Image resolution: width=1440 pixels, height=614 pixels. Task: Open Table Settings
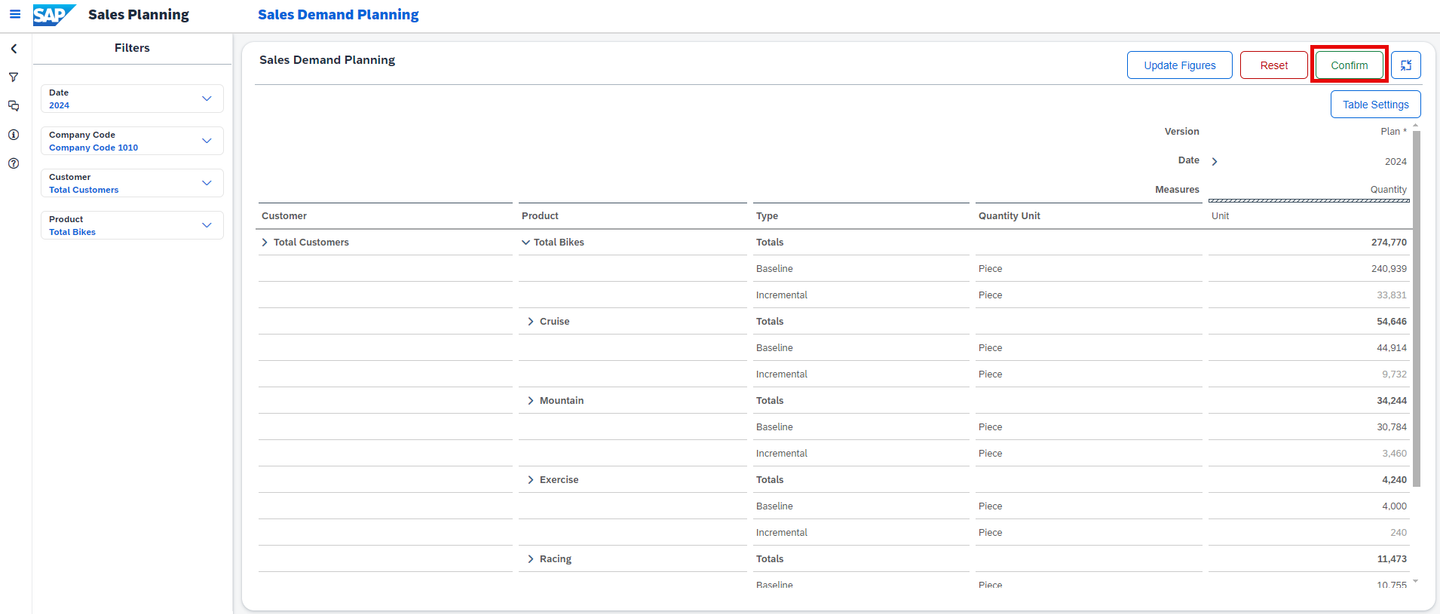click(1375, 104)
